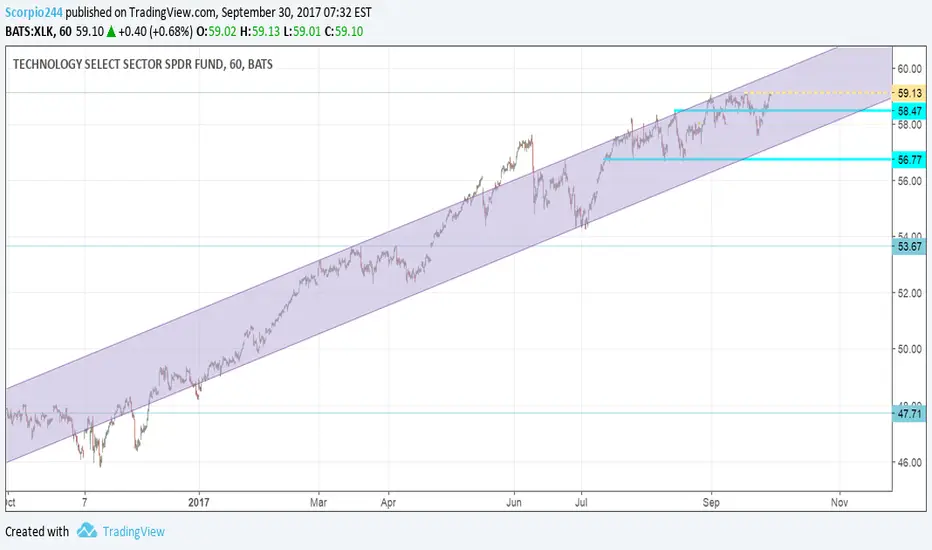Open the Scorpio244 author link

34,12
